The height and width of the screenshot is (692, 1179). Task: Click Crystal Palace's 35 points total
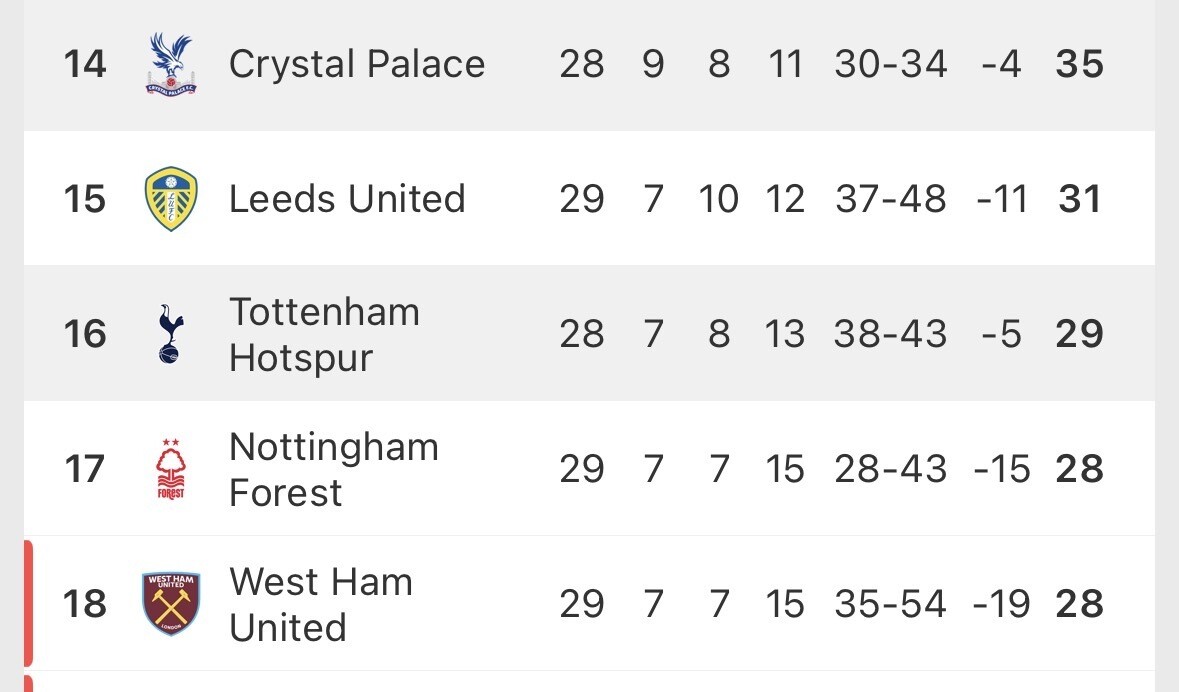(1079, 64)
